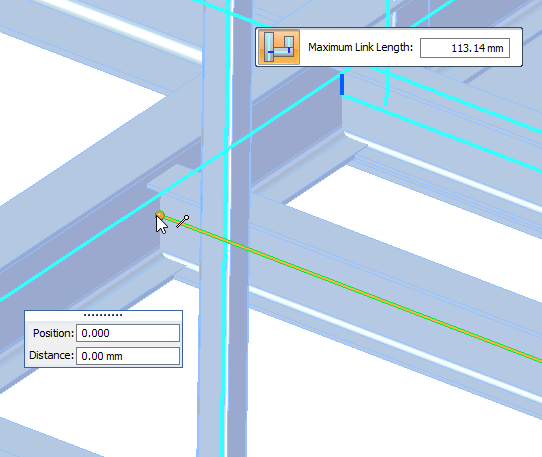Click the Distance input field
This screenshot has width=542, height=457.
(128, 356)
